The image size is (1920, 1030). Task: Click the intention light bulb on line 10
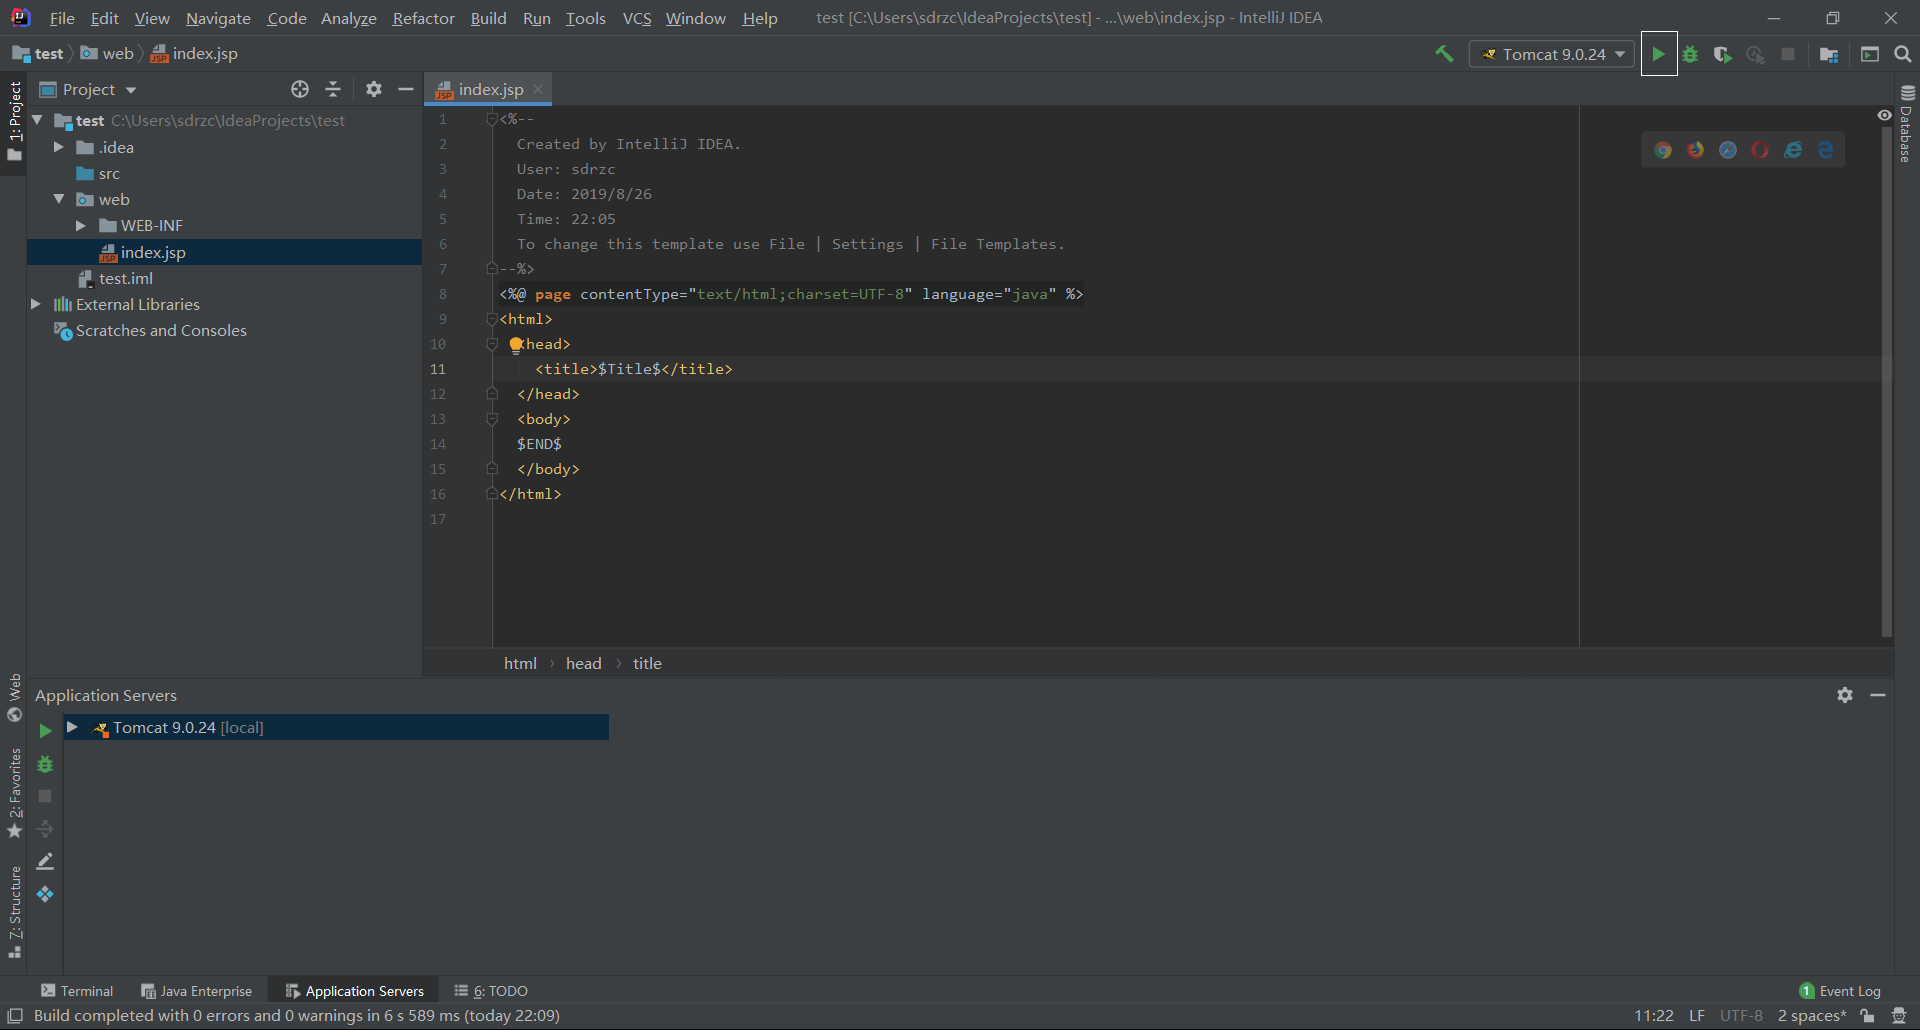click(x=516, y=345)
